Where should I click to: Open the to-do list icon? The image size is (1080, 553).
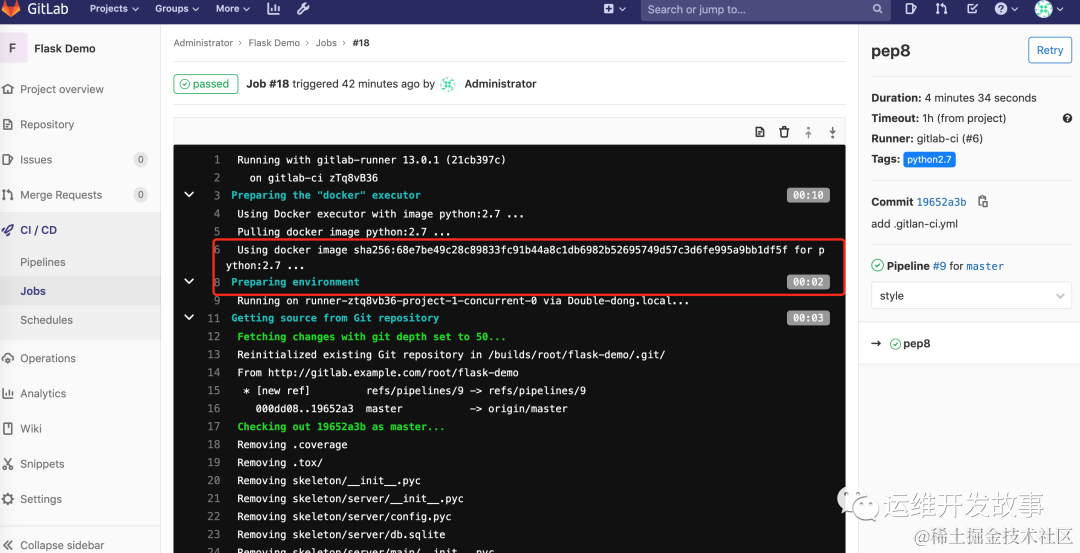tap(973, 9)
